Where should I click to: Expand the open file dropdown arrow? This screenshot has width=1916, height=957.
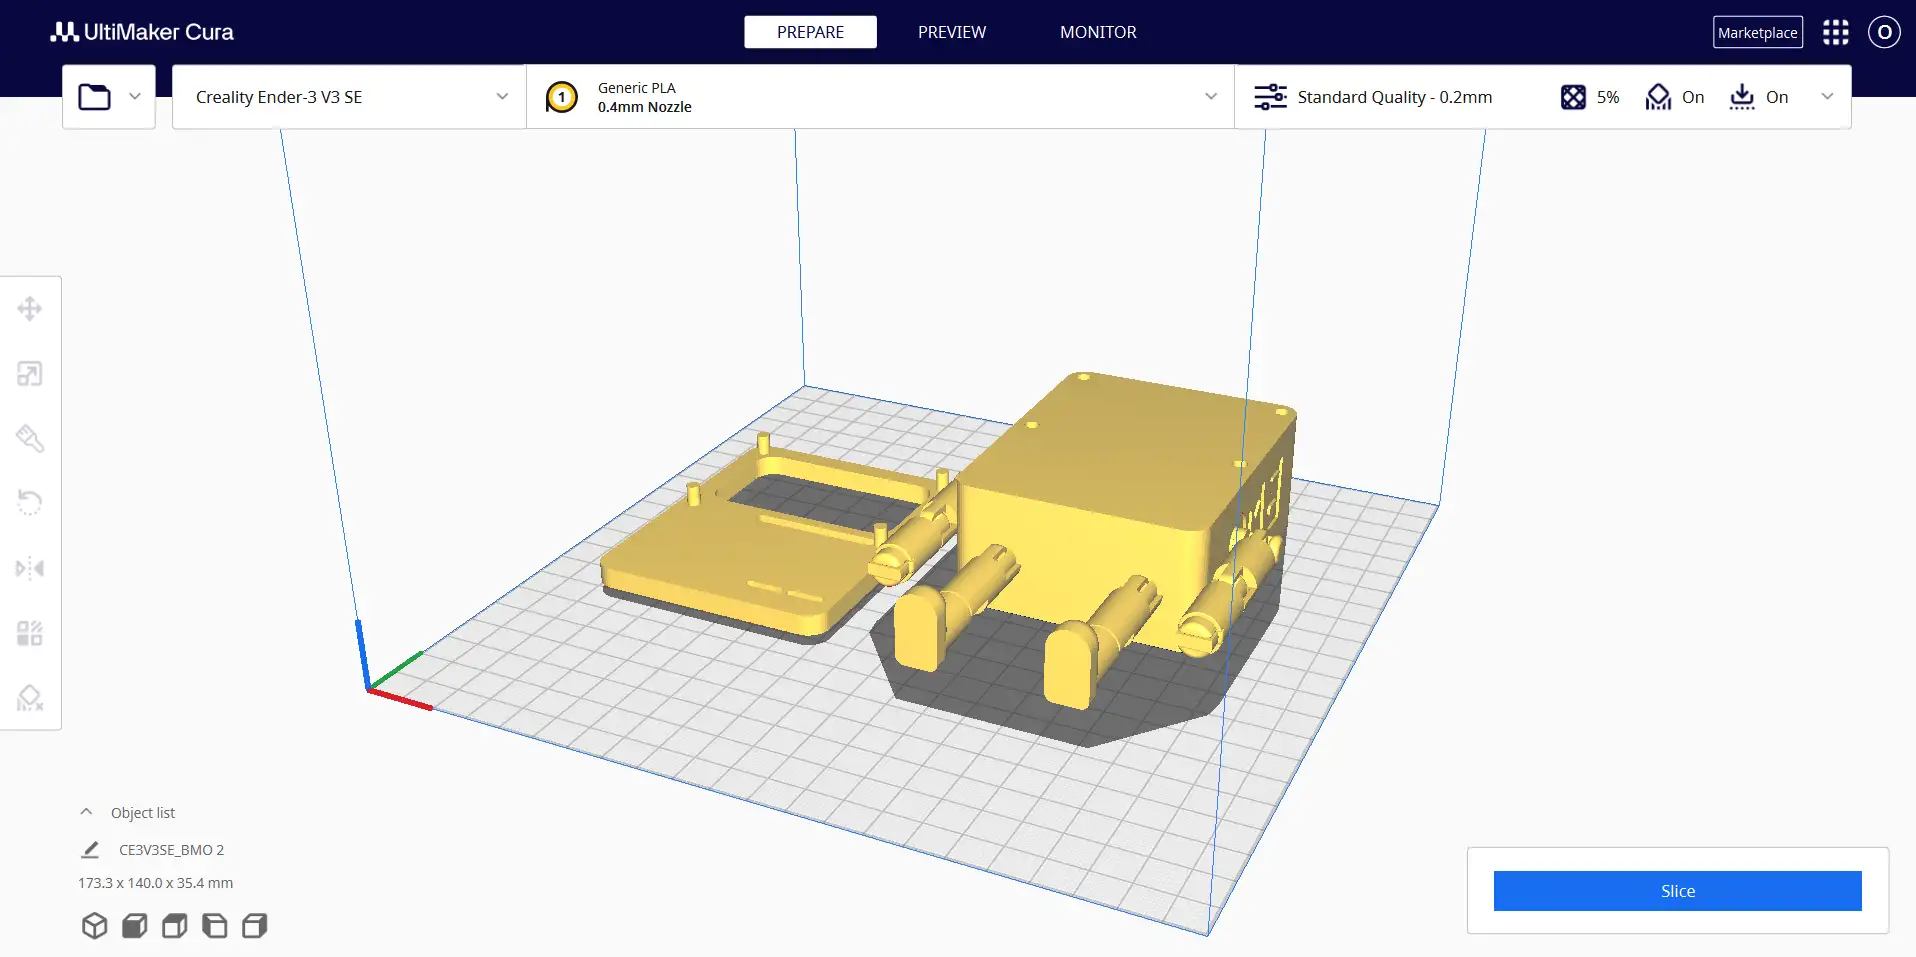click(x=135, y=97)
